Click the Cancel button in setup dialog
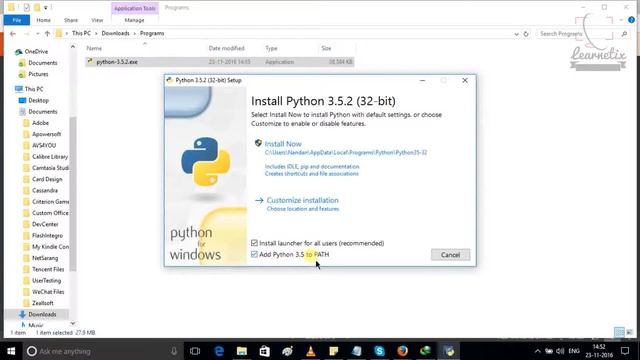 pyautogui.click(x=450, y=255)
